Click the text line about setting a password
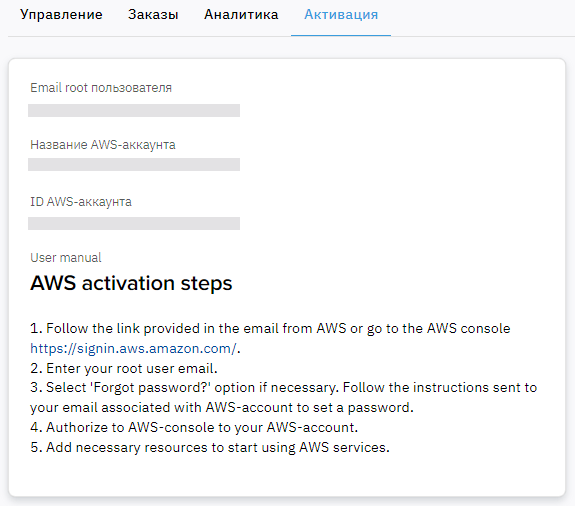Image resolution: width=575 pixels, height=506 pixels. (x=222, y=408)
